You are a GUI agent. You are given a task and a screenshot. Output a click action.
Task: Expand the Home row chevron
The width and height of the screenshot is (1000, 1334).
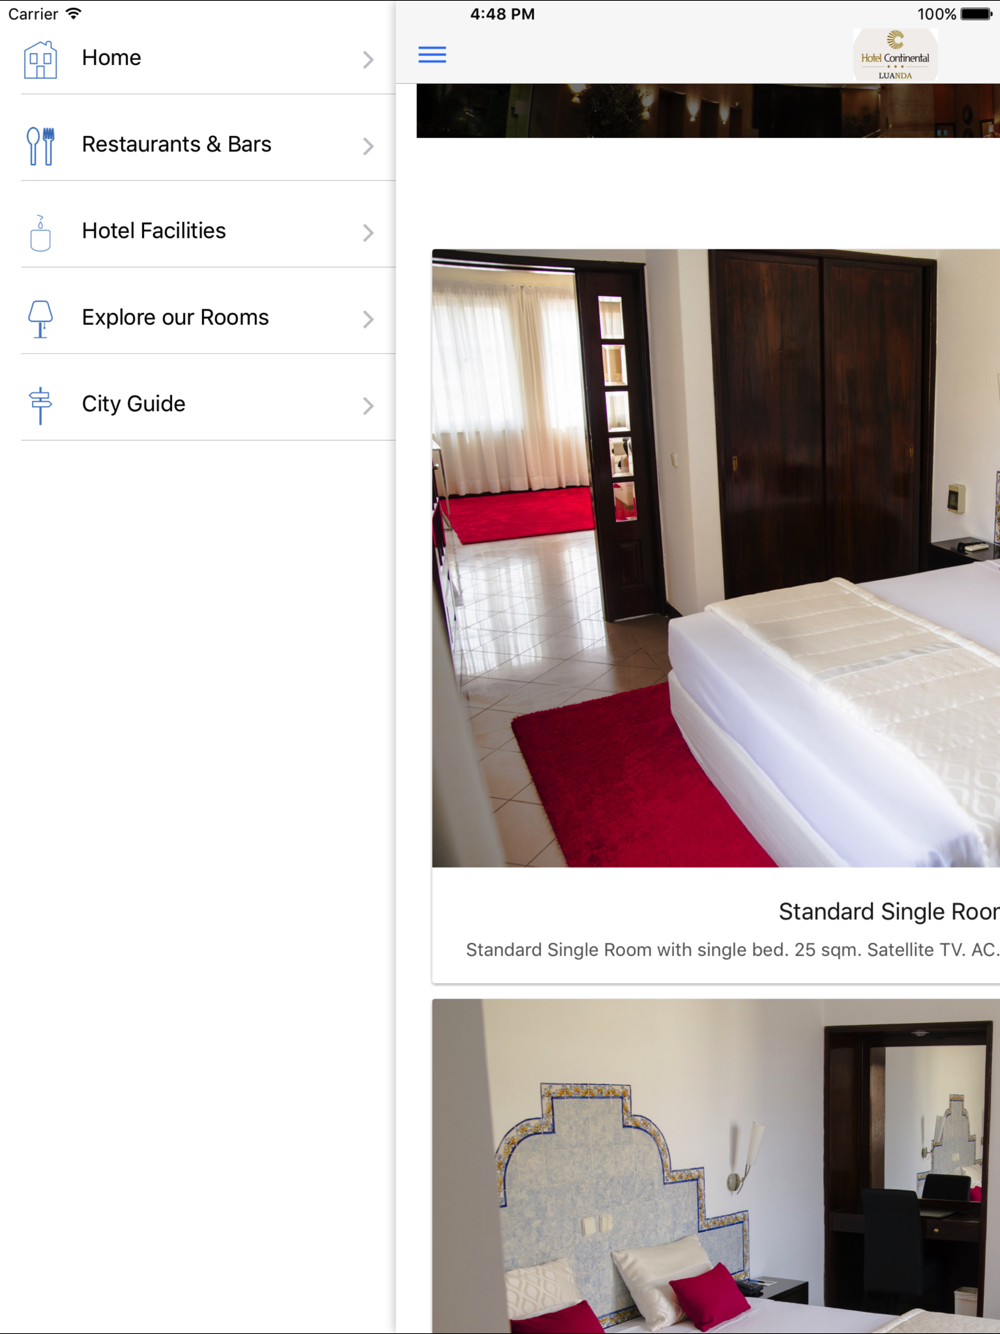(x=368, y=59)
